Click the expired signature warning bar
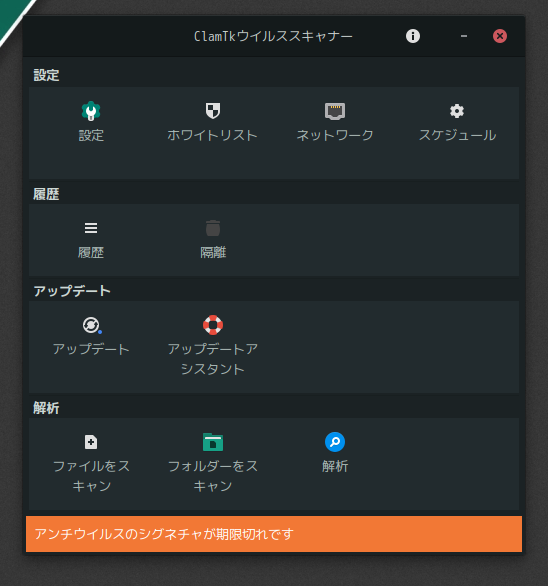Image resolution: width=548 pixels, height=586 pixels. tap(274, 534)
